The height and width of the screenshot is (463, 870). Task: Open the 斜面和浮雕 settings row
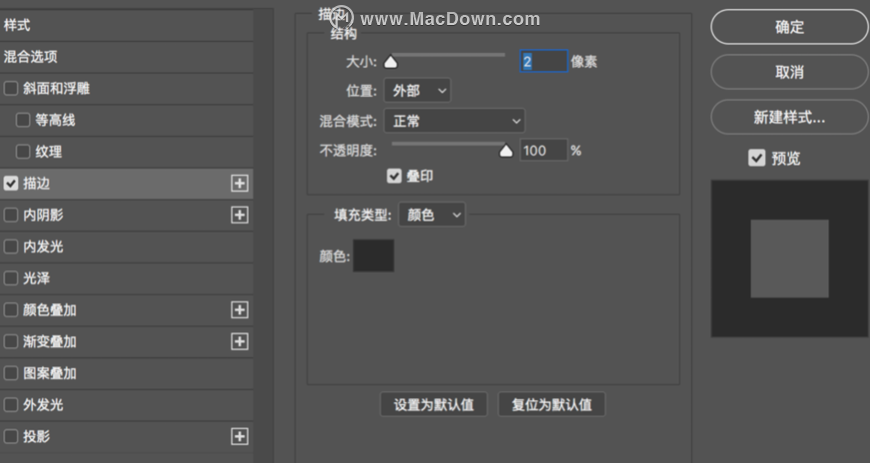click(127, 88)
